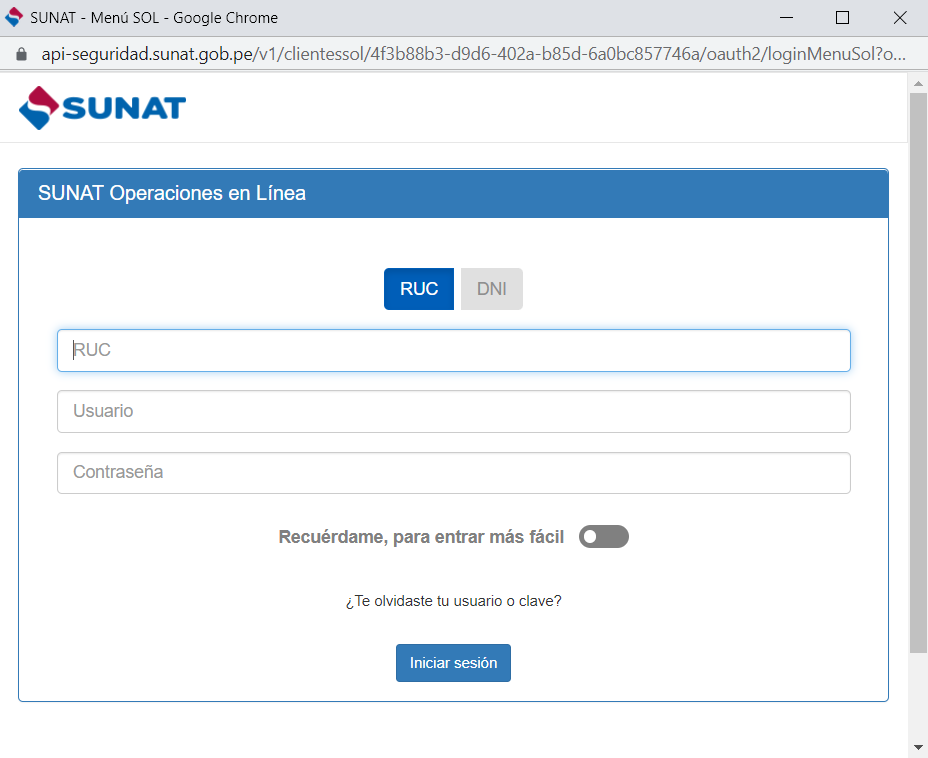Image resolution: width=928 pixels, height=758 pixels.
Task: Minimize the Chrome window
Action: (x=786, y=18)
